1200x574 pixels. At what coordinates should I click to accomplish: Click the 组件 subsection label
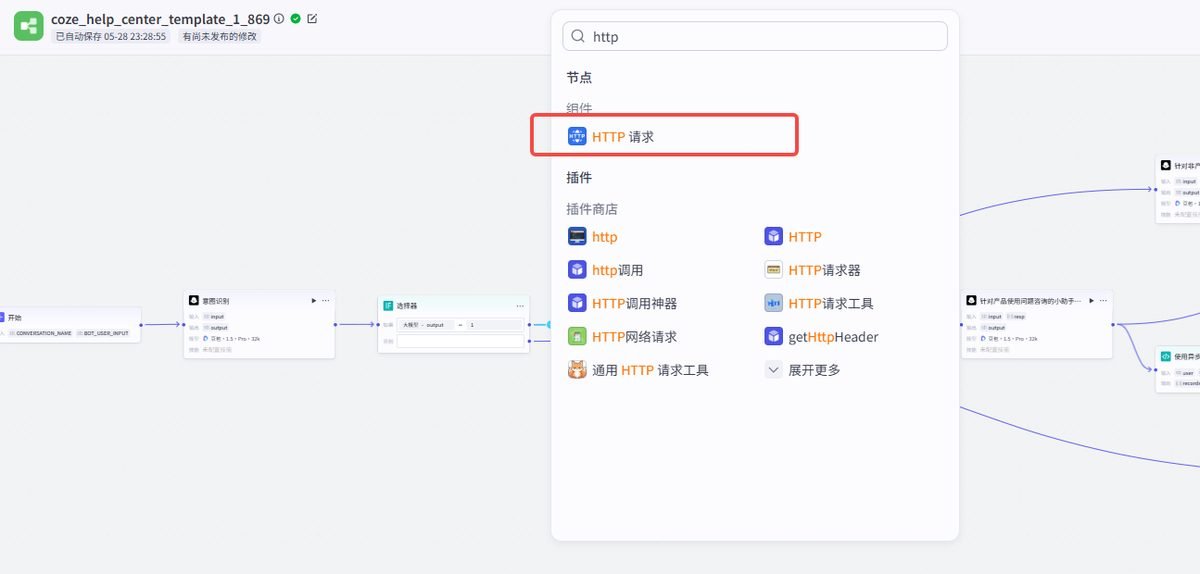click(x=579, y=108)
